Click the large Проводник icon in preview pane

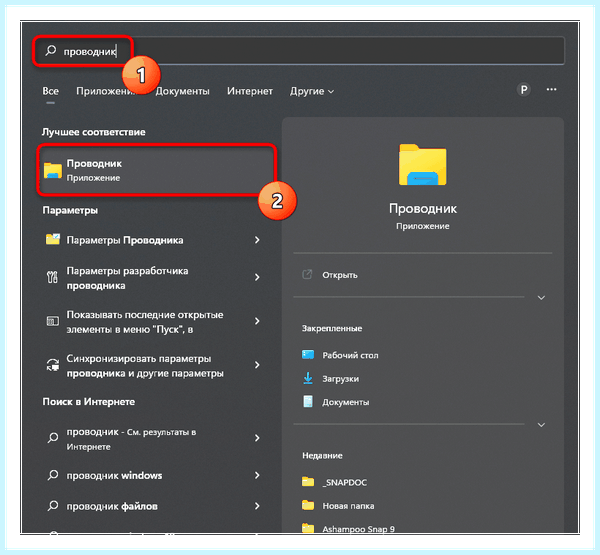pos(422,165)
